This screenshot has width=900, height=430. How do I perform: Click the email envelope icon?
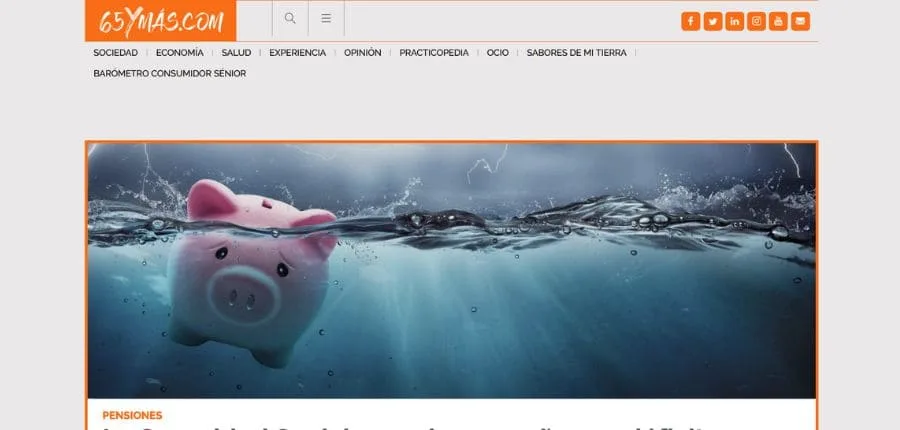800,21
